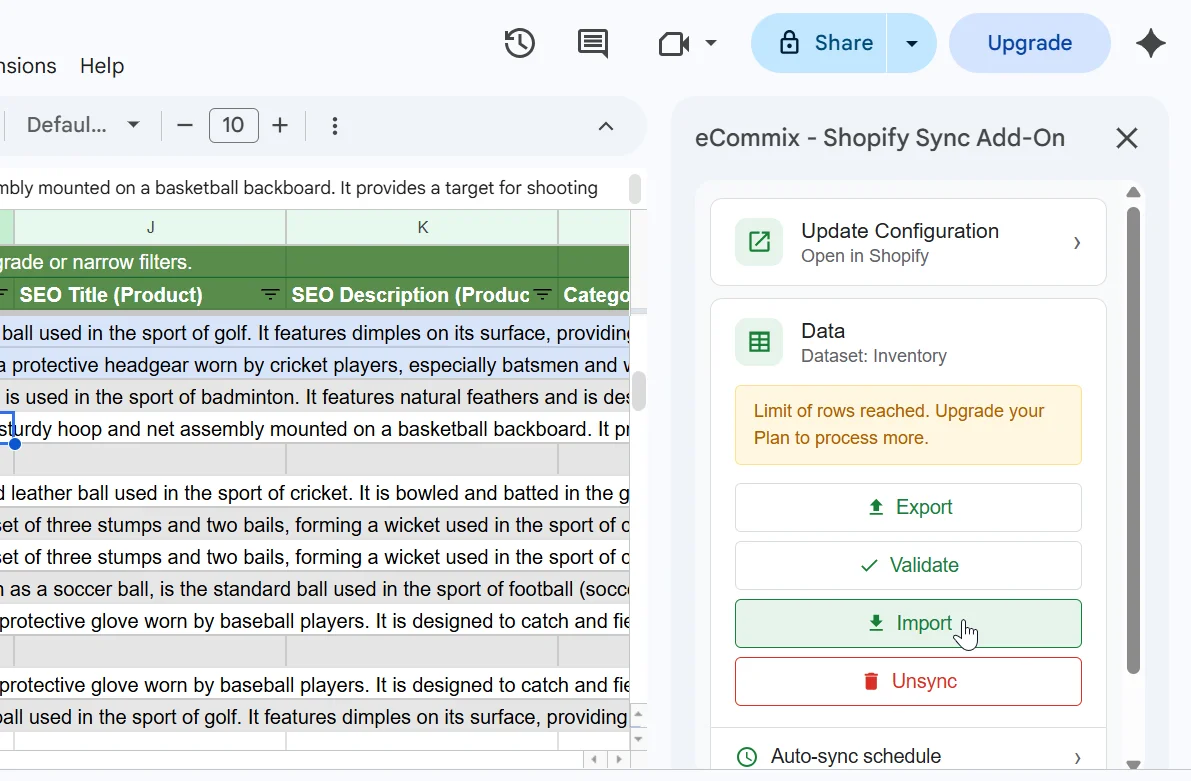1191x781 pixels.
Task: Decrease font size with minus button
Action: pyautogui.click(x=185, y=125)
